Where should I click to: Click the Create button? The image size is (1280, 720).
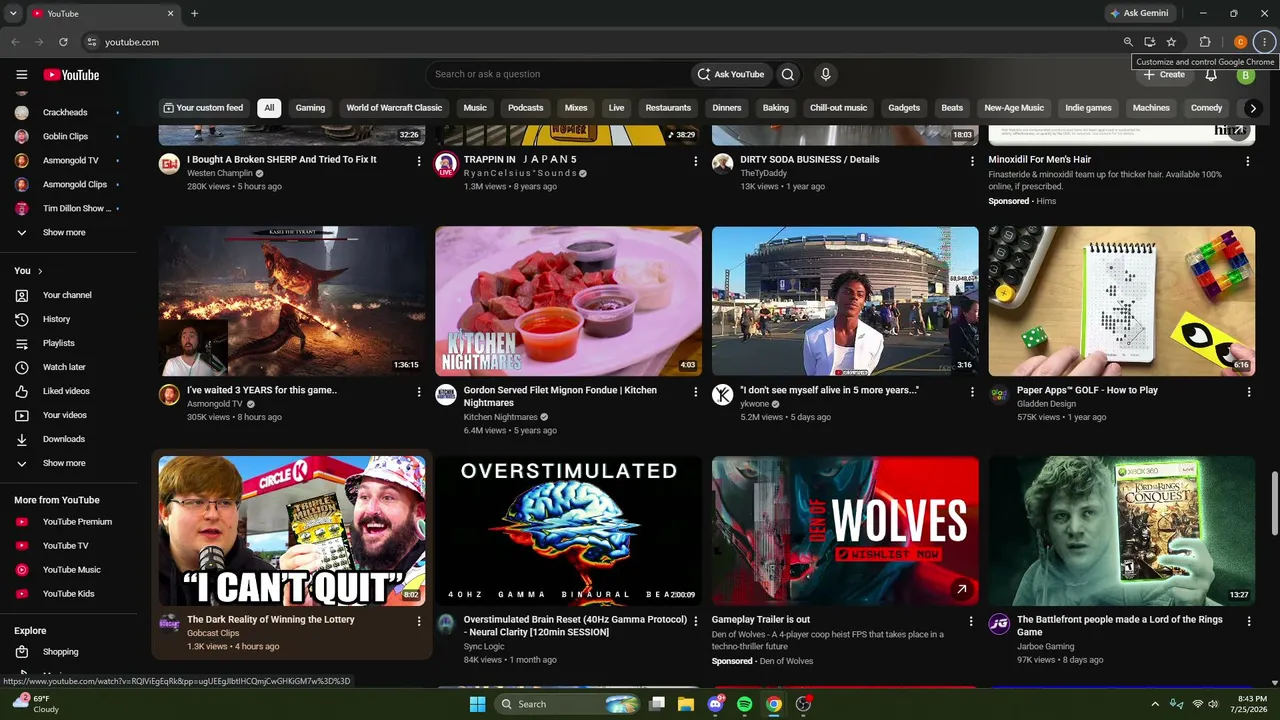[x=1164, y=75]
